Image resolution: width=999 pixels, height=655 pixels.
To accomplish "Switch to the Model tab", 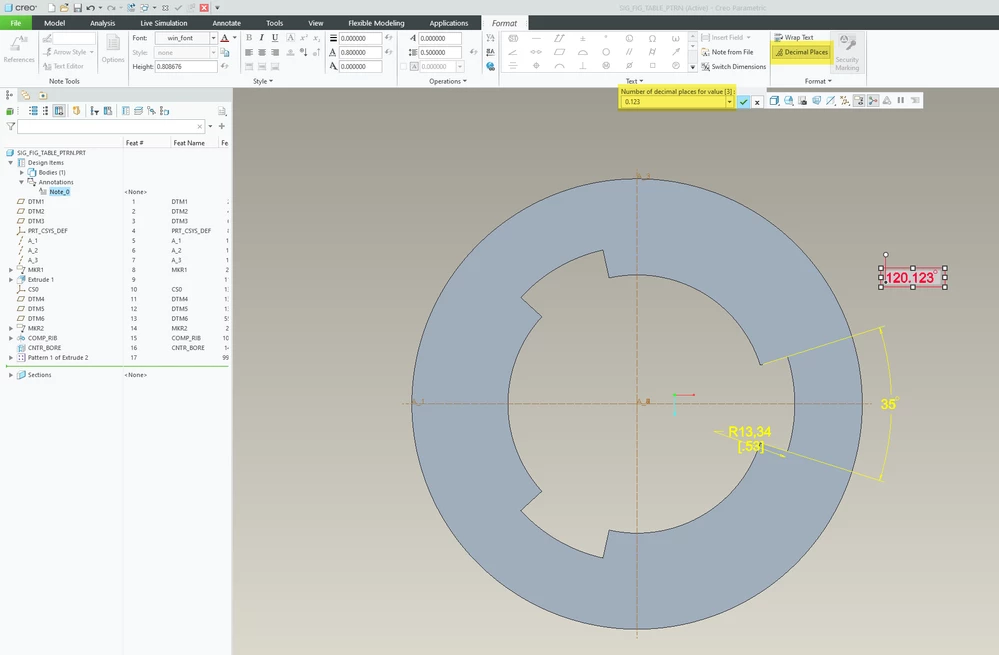I will tap(54, 23).
